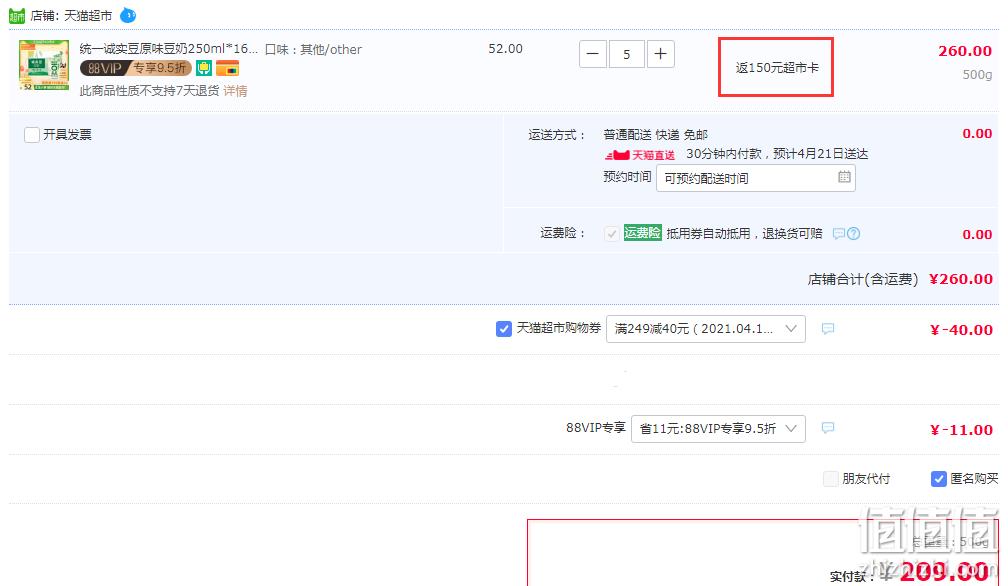Click the 此商品性质不支持7天退货 notice text
The image size is (1008, 586).
point(149,91)
